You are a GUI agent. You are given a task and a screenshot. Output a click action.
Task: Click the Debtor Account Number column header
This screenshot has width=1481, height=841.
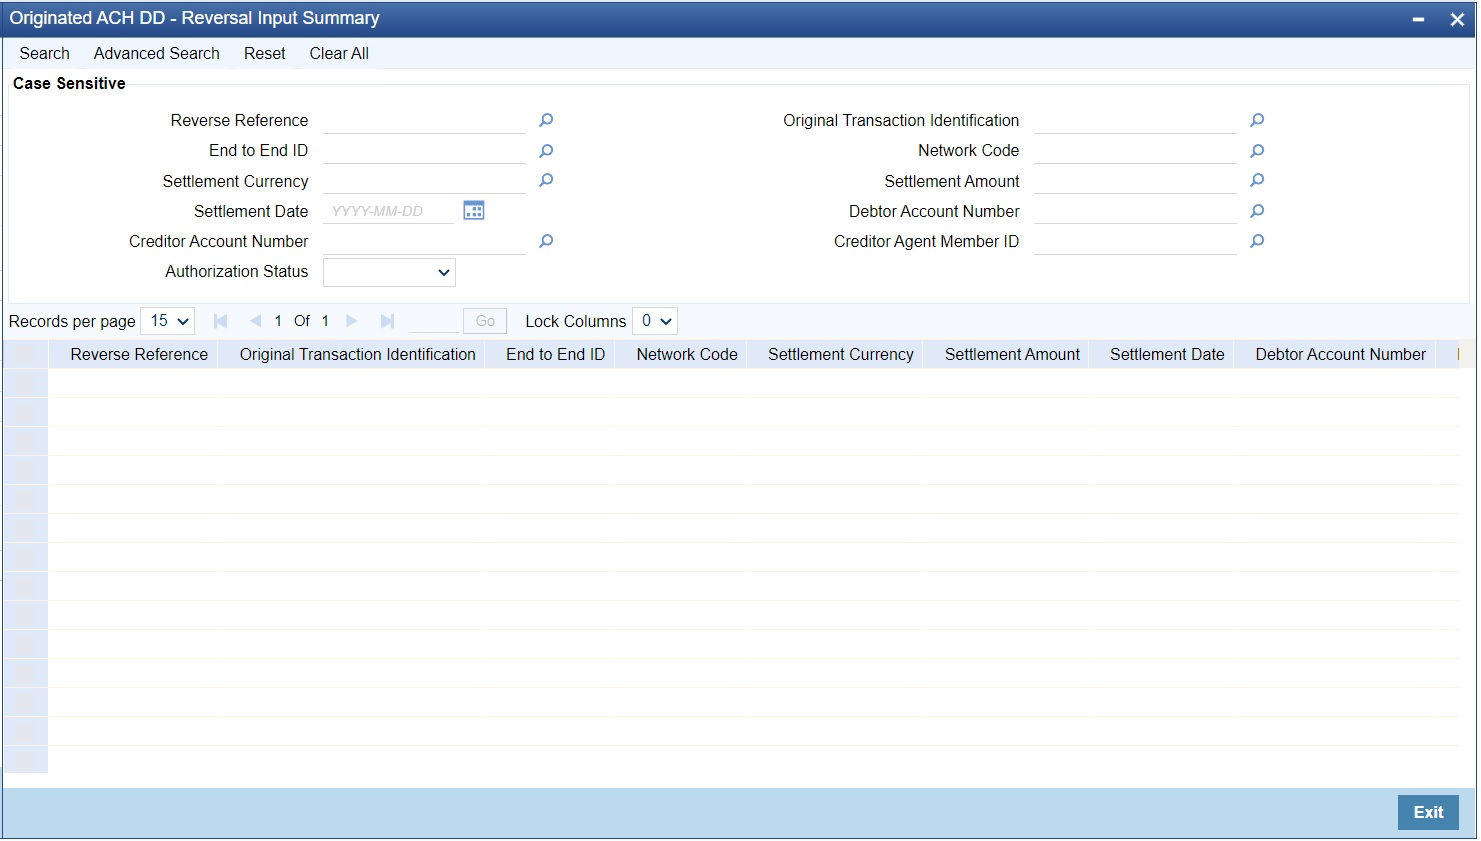(x=1341, y=355)
